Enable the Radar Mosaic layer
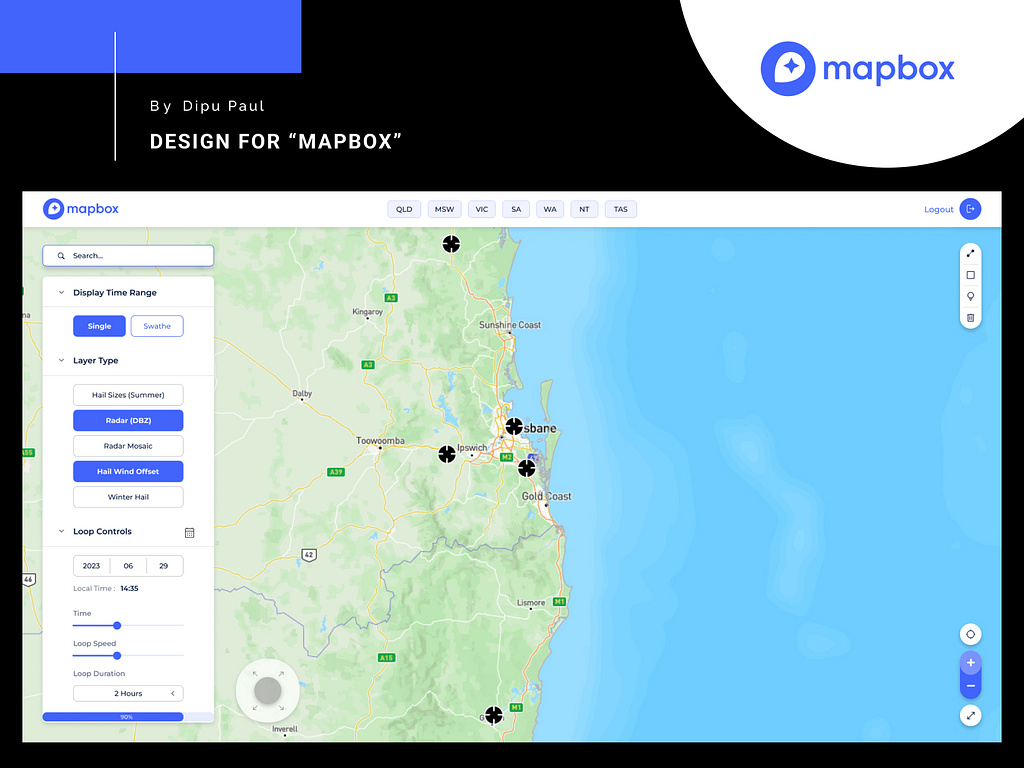Image resolution: width=1024 pixels, height=768 pixels. pos(127,445)
